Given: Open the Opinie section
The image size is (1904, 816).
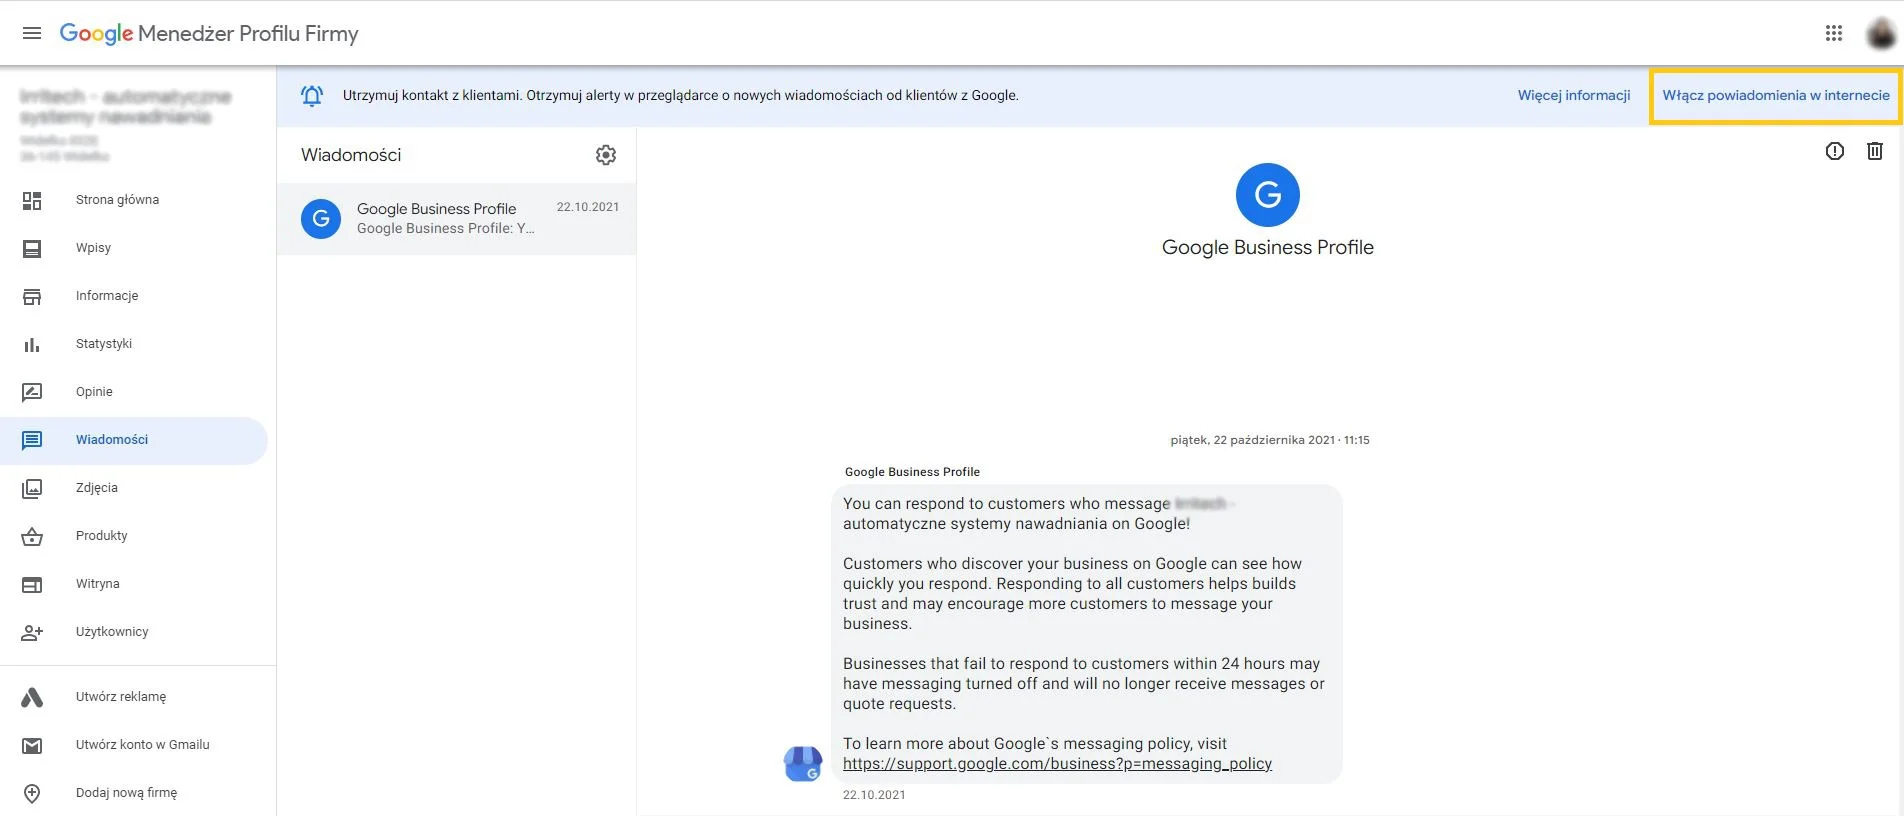Looking at the screenshot, I should coord(94,392).
